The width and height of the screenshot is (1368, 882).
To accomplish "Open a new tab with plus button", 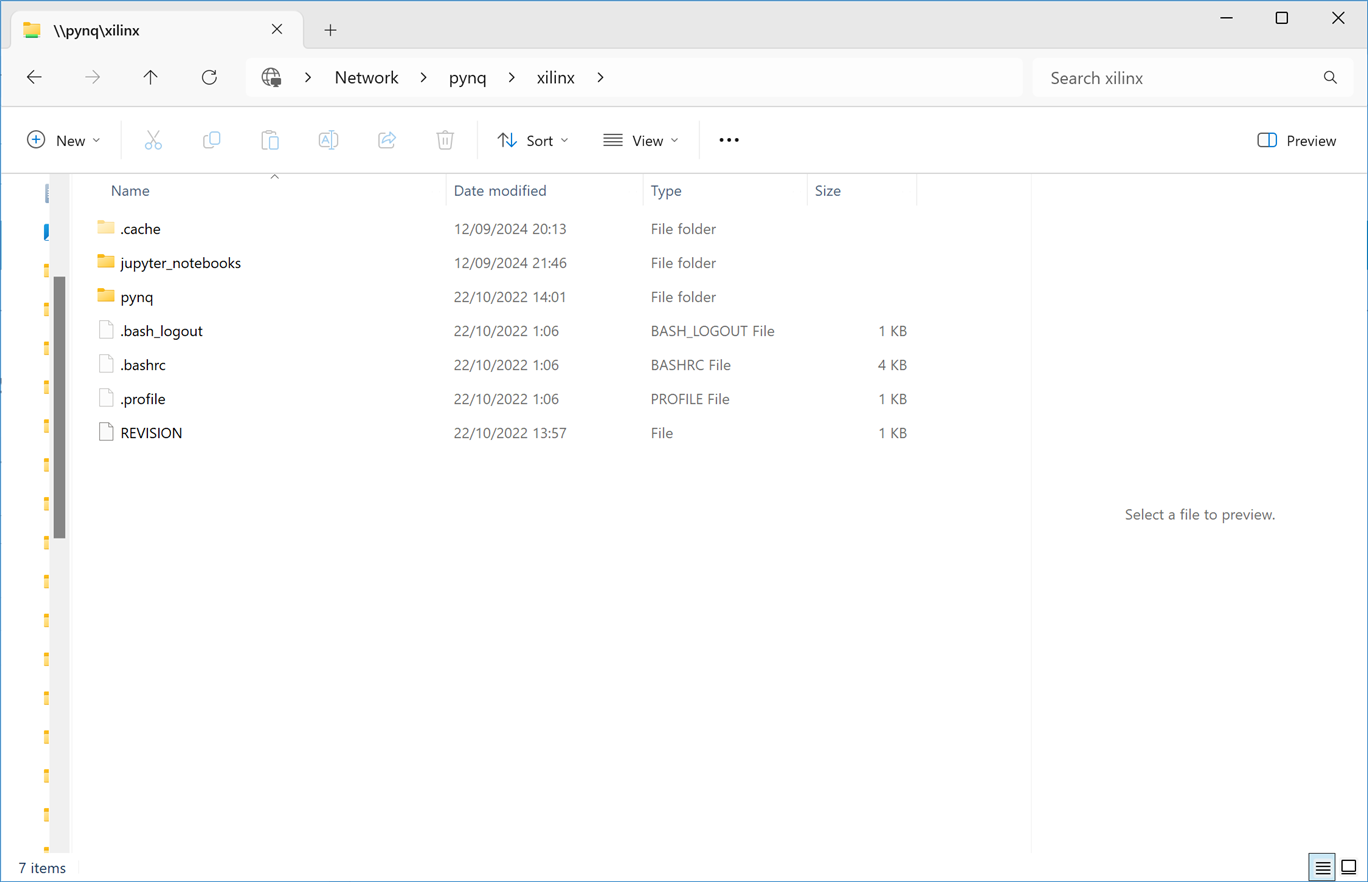I will (x=330, y=30).
